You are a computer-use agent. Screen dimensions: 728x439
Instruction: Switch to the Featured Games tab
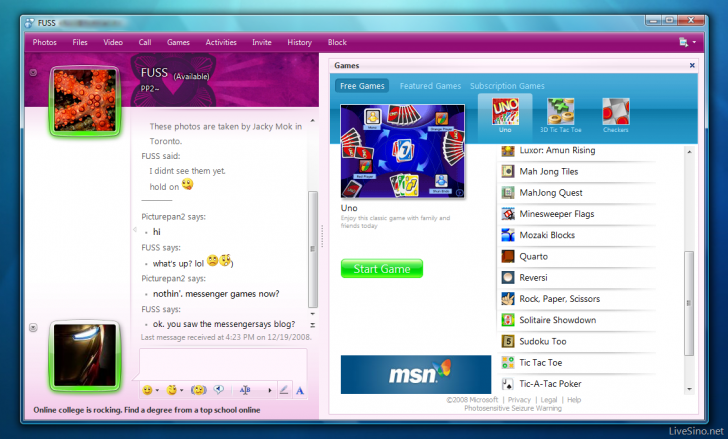430,86
